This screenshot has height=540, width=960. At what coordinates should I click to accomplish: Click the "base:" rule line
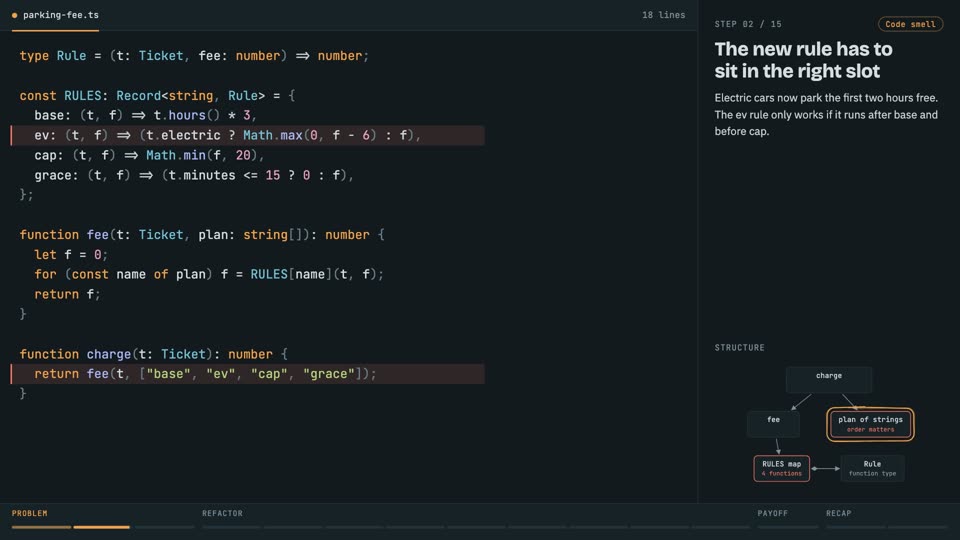coord(145,115)
